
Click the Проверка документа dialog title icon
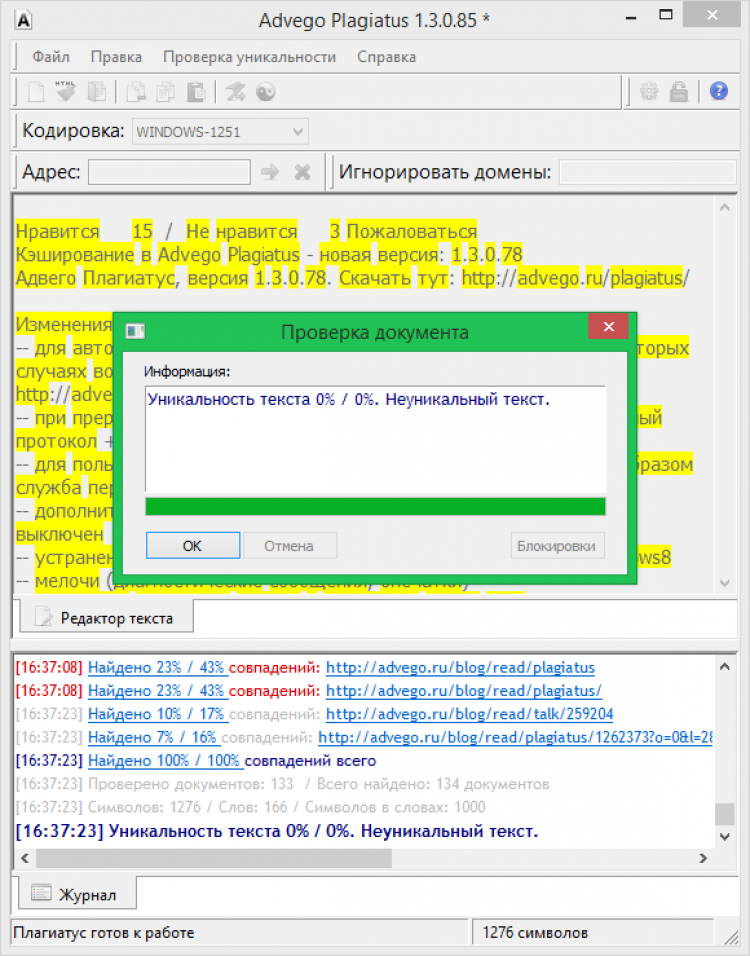click(135, 331)
